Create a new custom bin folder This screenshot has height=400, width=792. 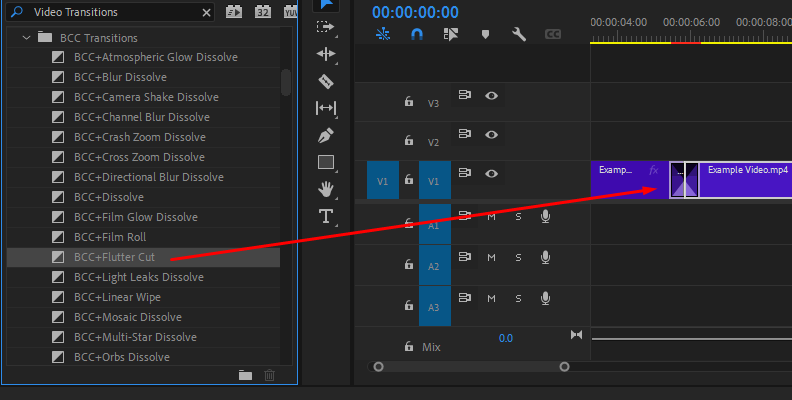pos(245,375)
